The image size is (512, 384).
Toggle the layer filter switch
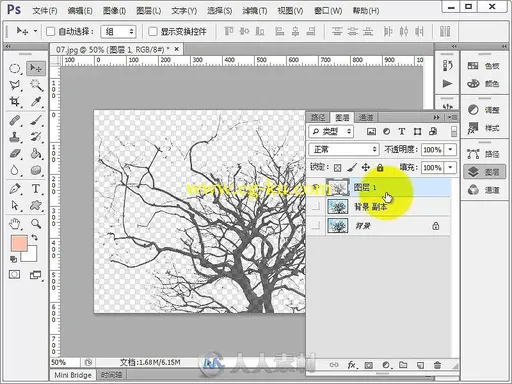pos(454,131)
